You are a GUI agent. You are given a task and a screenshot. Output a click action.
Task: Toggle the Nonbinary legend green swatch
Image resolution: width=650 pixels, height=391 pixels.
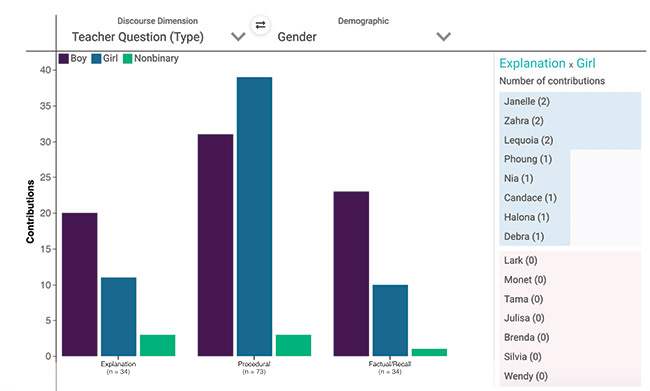(128, 58)
